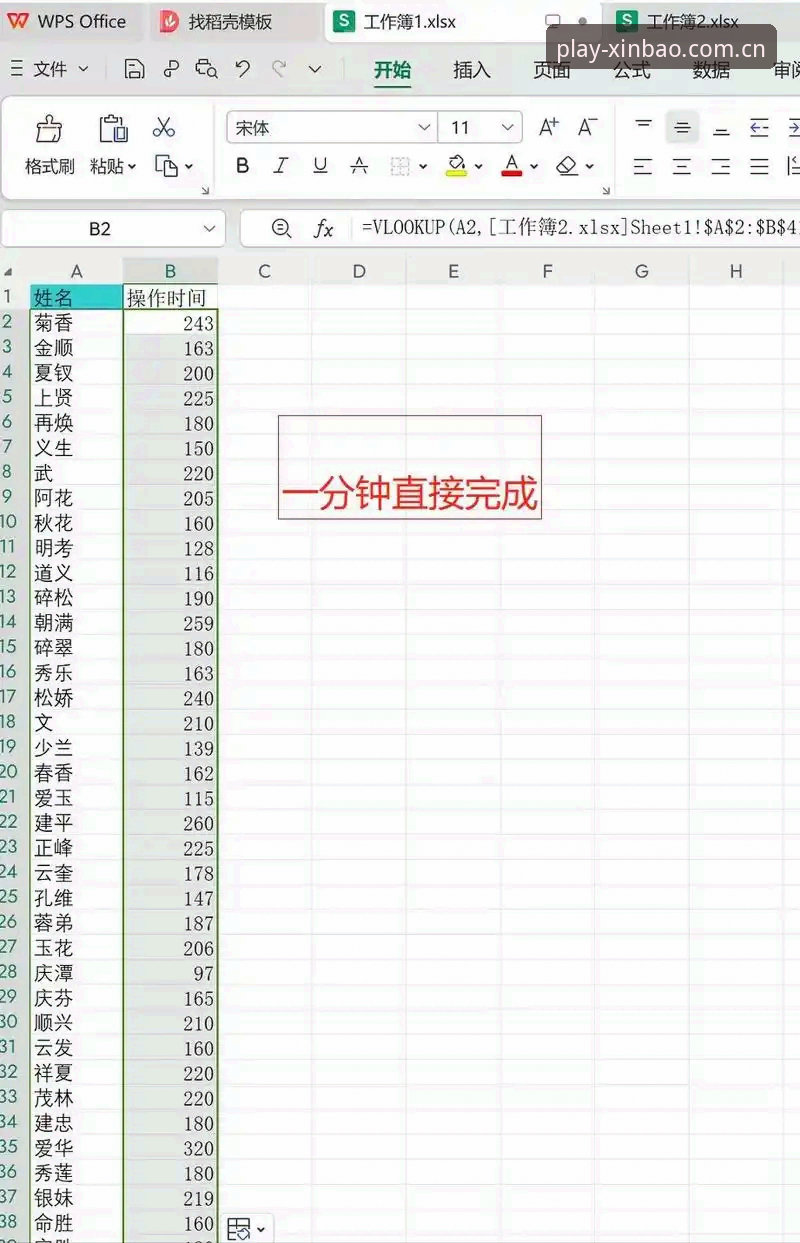Click the Paste (粘贴) clipboard icon

point(113,129)
